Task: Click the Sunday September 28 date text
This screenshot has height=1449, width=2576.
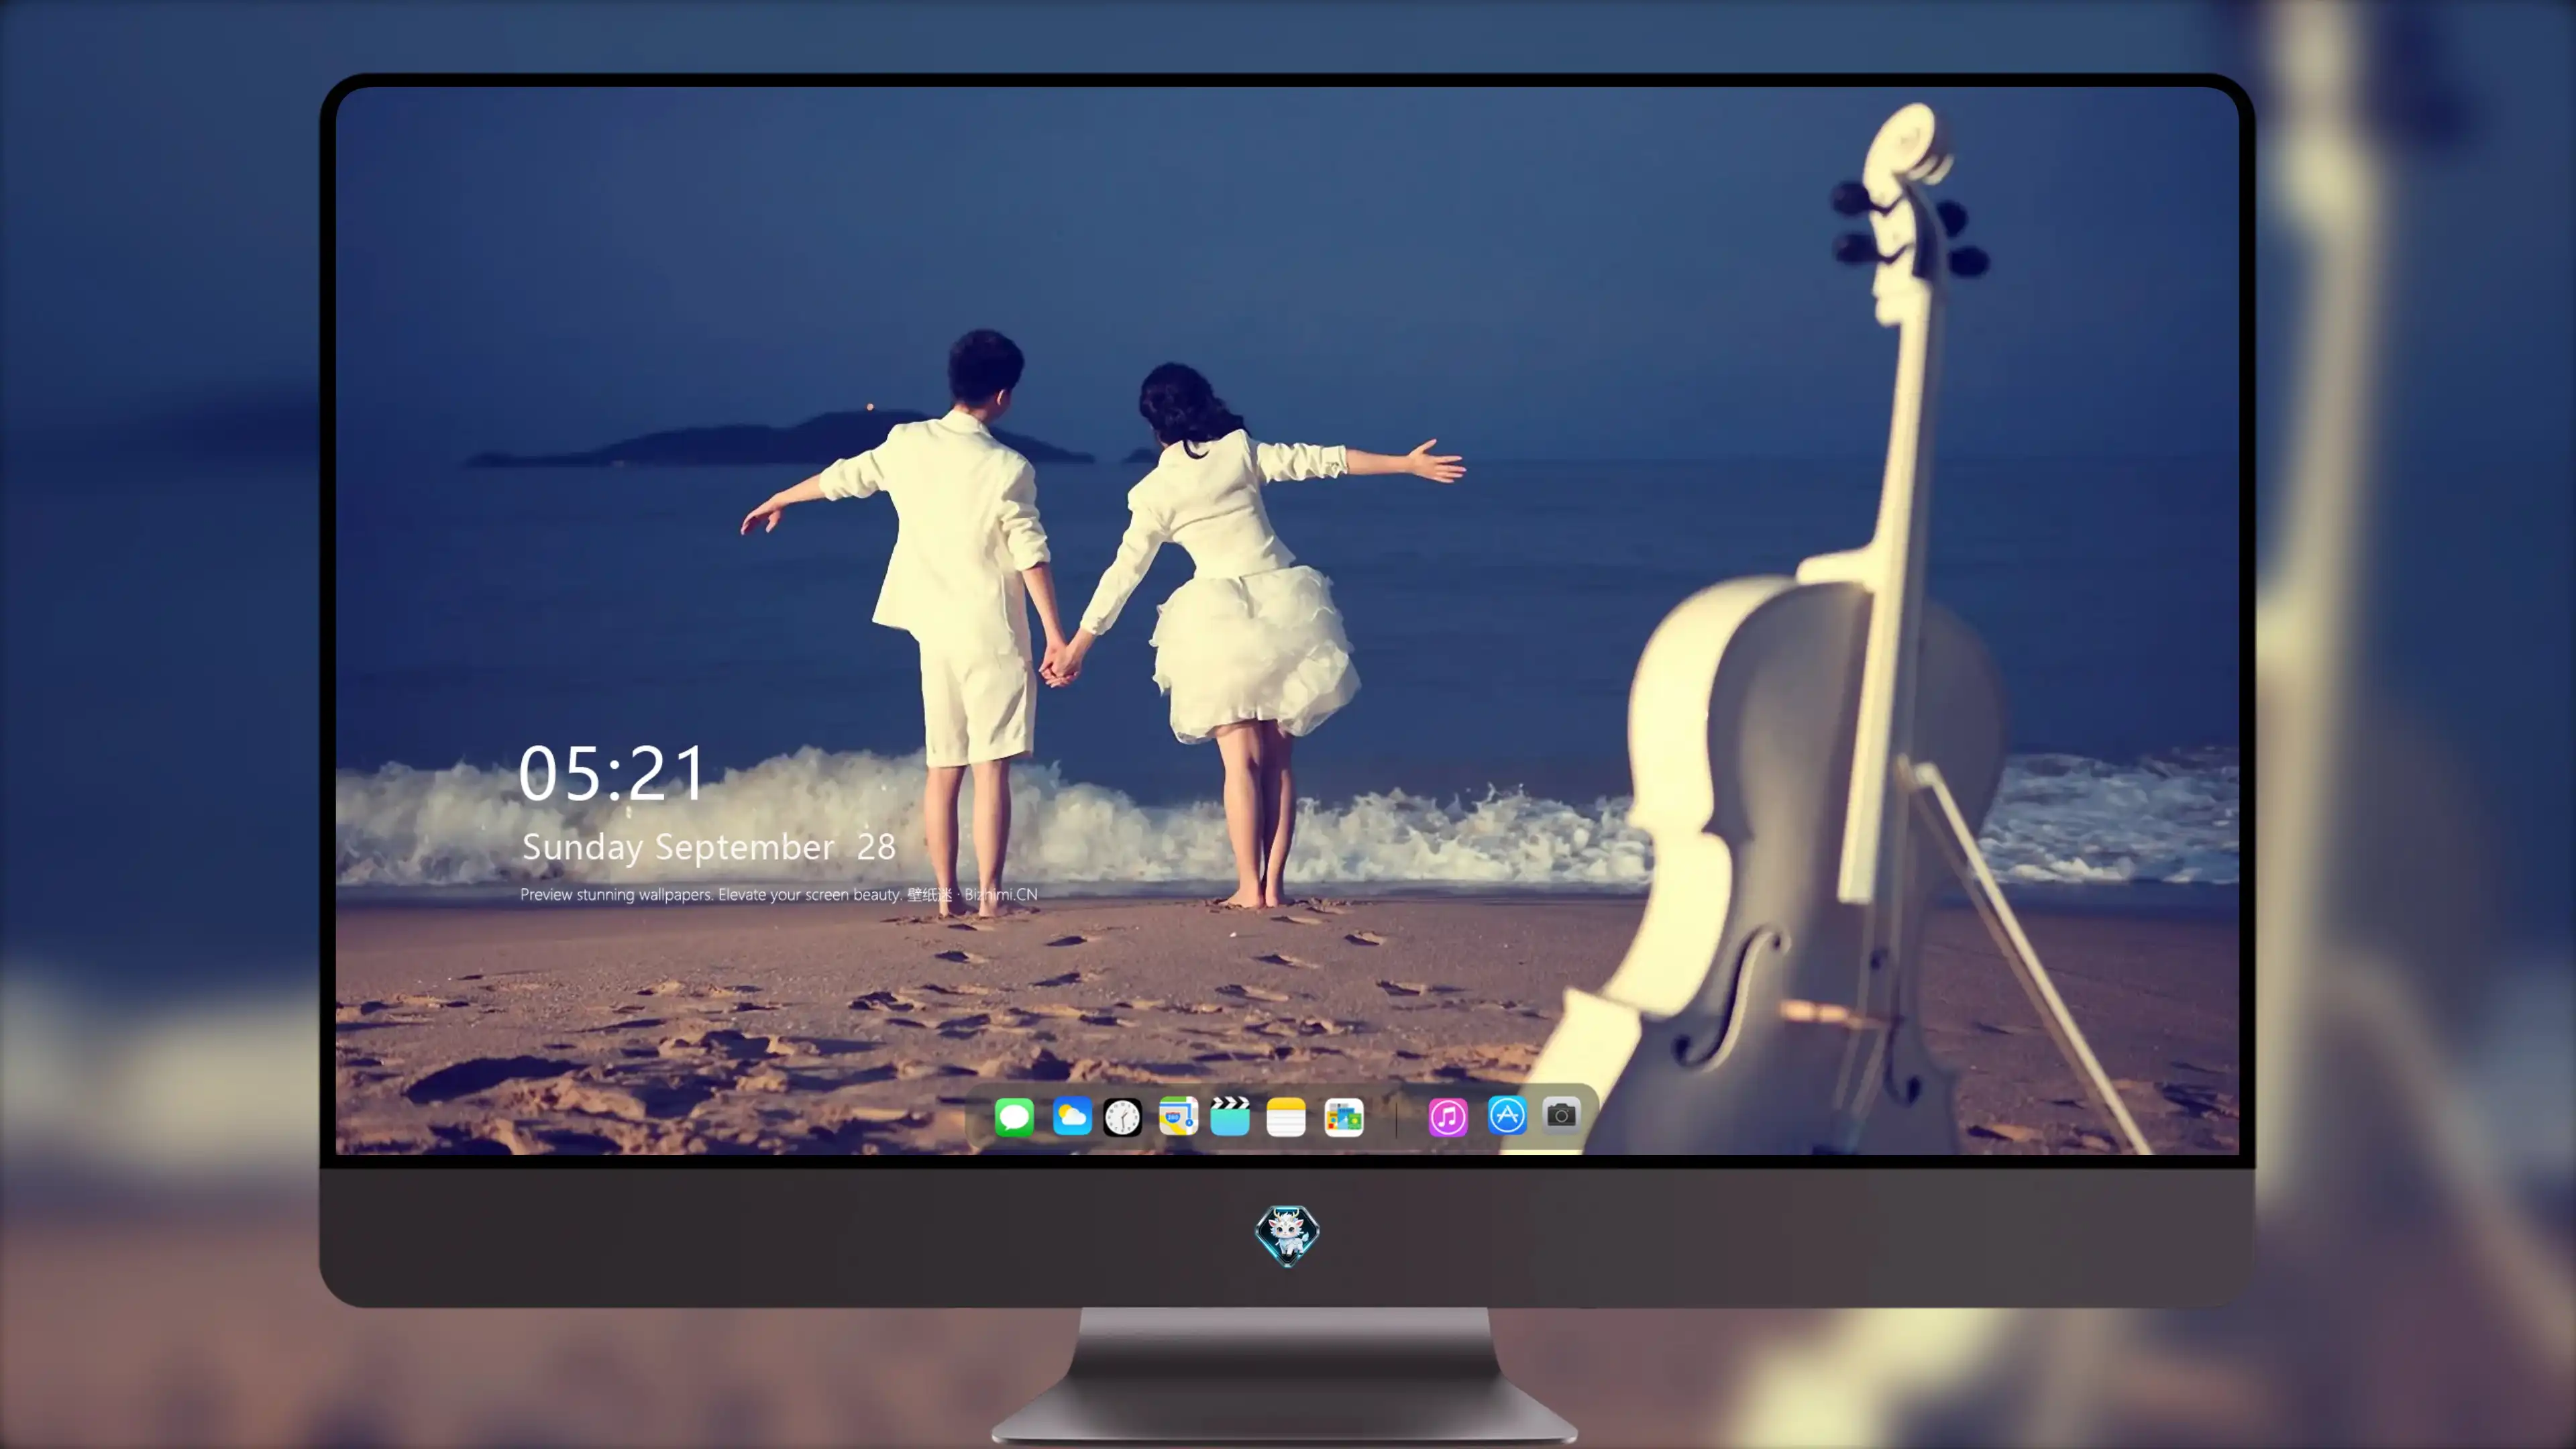Action: point(709,847)
